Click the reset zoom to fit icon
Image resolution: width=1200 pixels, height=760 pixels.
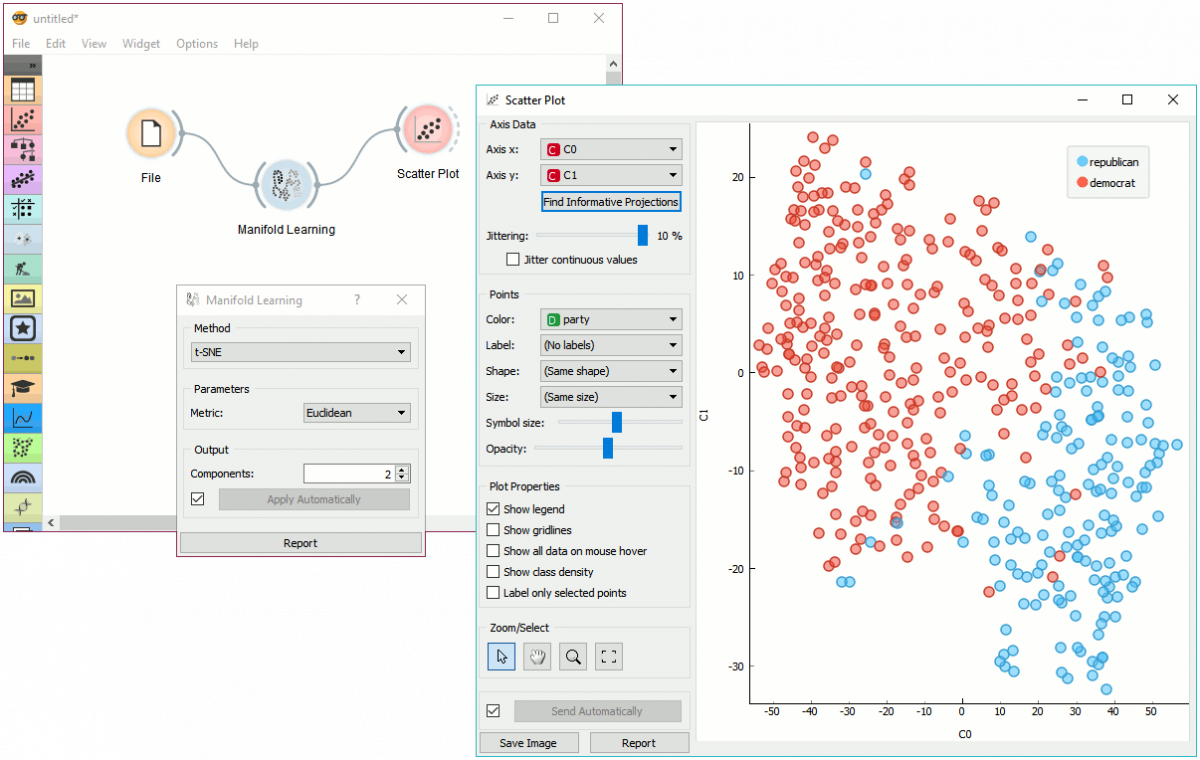pos(609,656)
